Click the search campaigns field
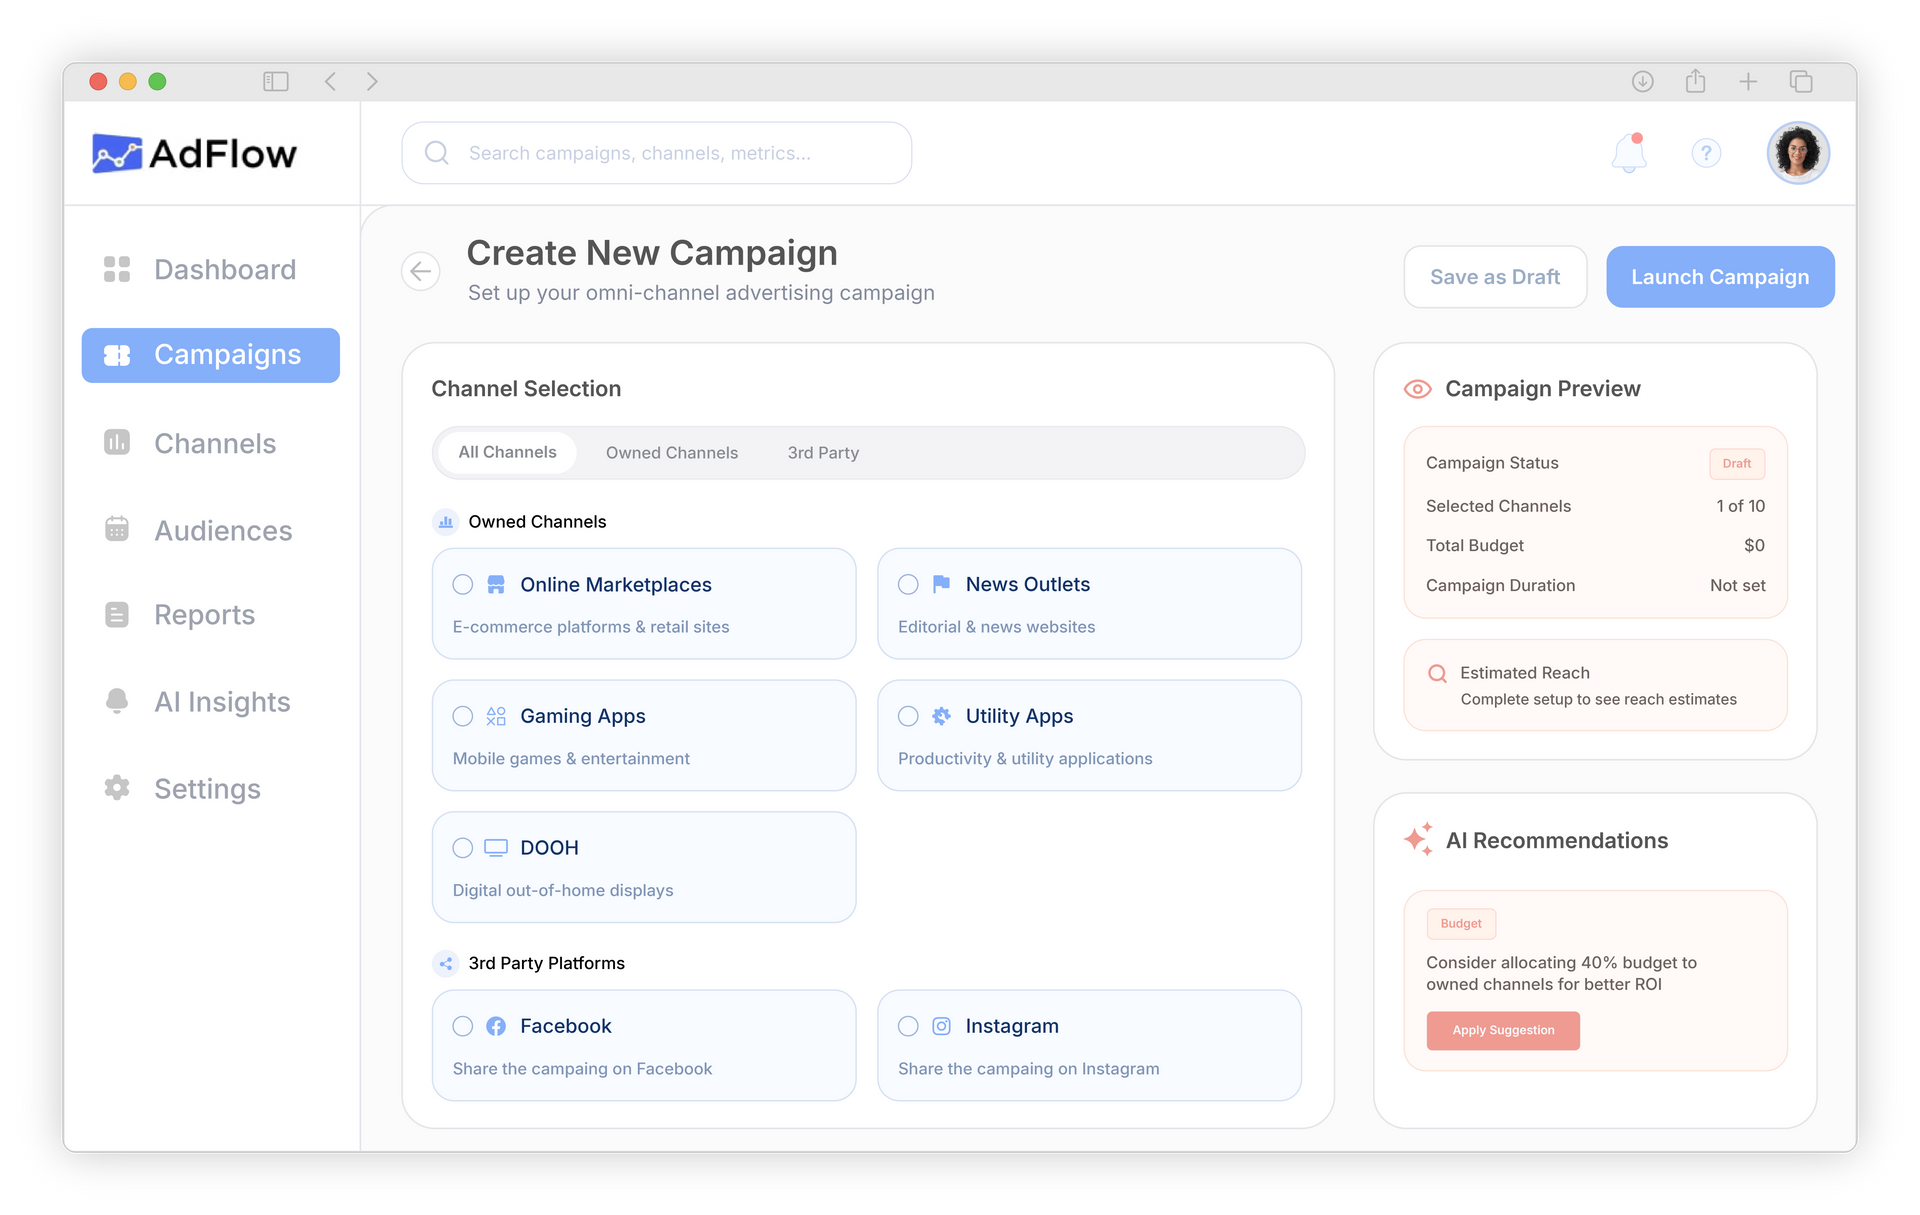Screen dimensions: 1920x1215 tap(656, 152)
